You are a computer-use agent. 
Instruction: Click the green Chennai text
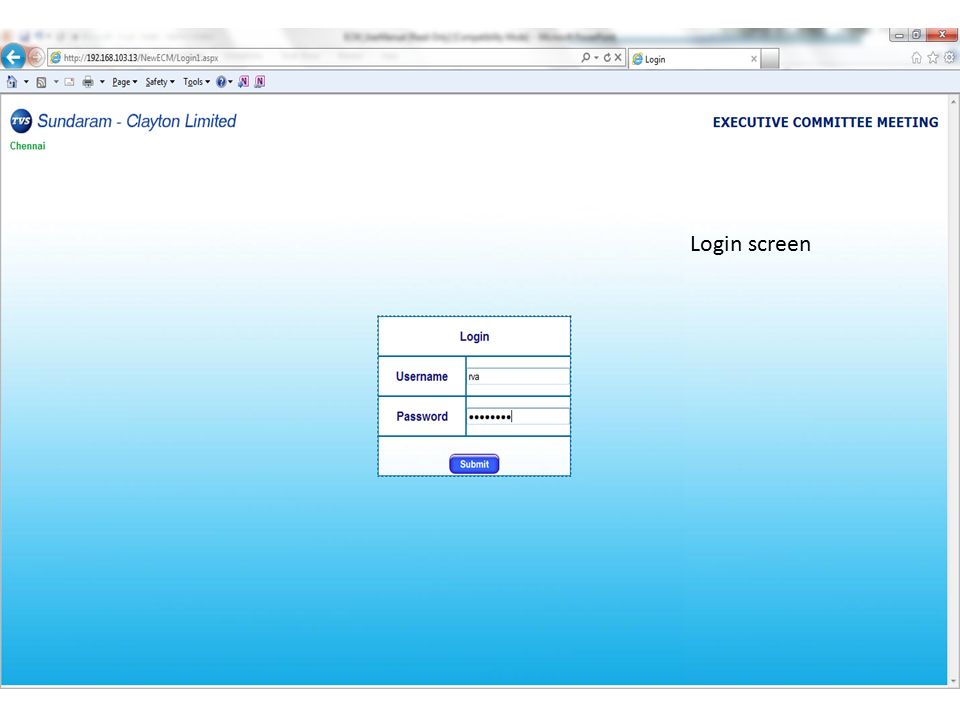click(x=28, y=146)
